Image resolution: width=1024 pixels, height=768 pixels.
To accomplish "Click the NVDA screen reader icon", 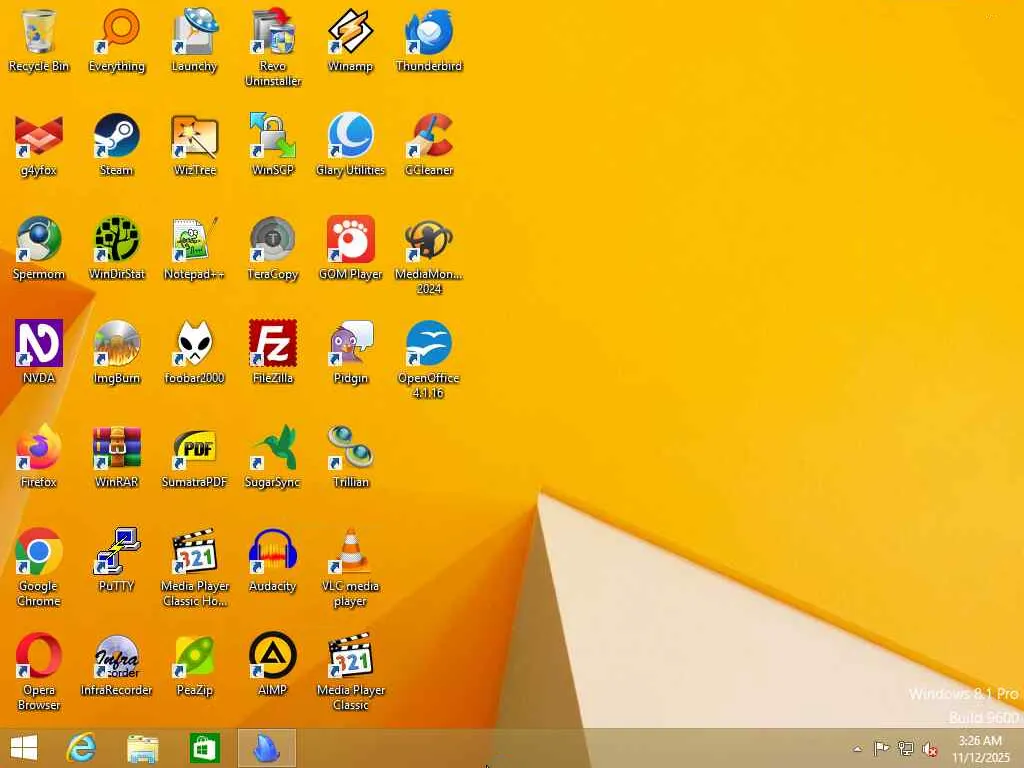I will [39, 353].
